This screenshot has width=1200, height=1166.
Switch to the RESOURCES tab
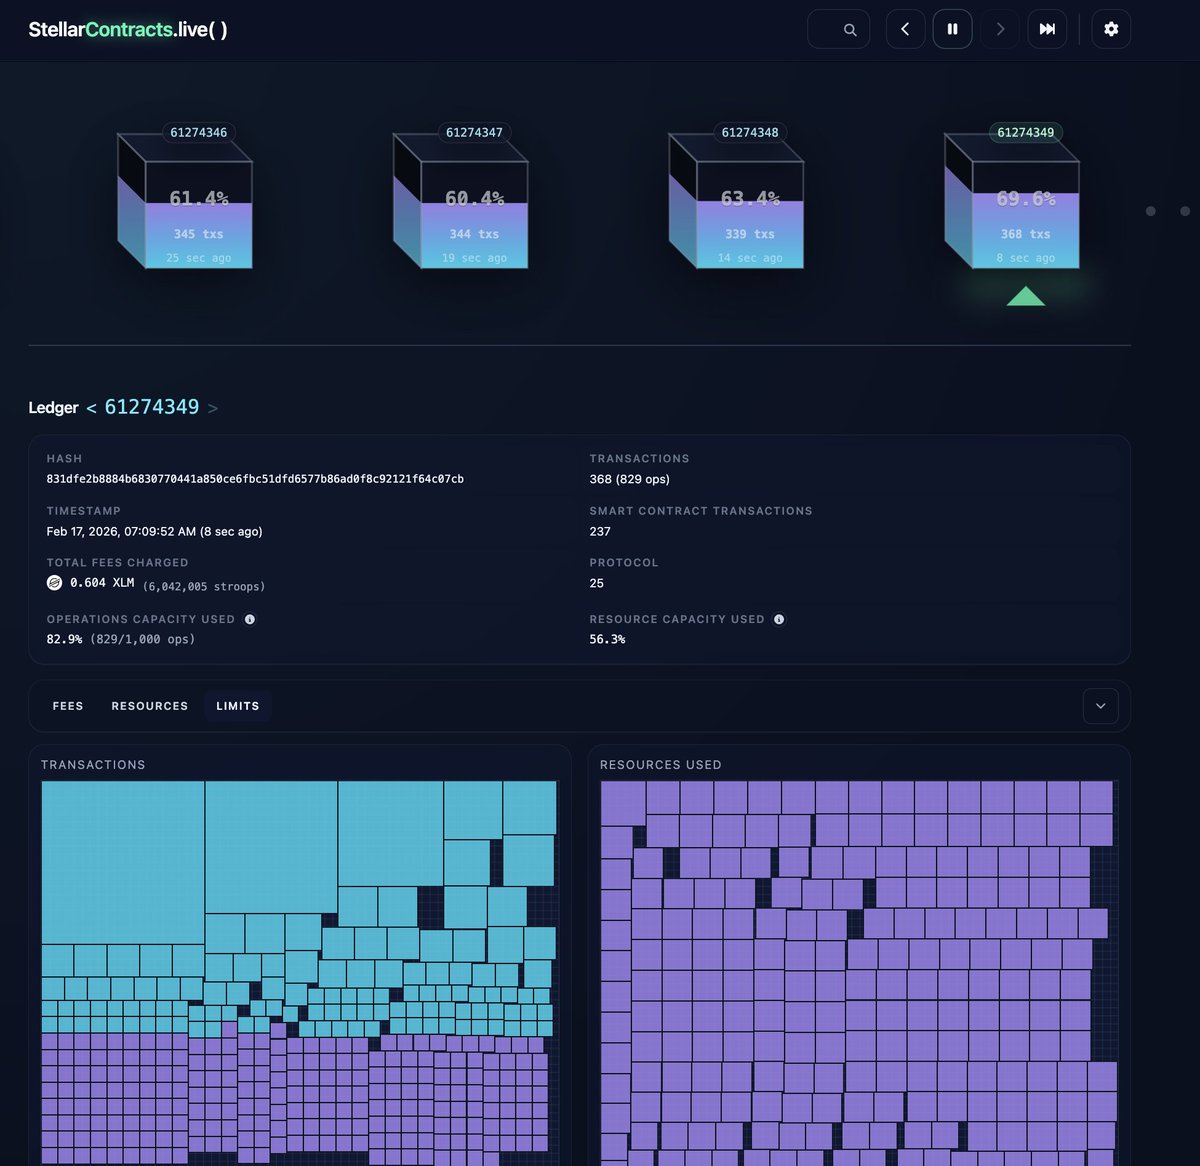click(x=150, y=706)
